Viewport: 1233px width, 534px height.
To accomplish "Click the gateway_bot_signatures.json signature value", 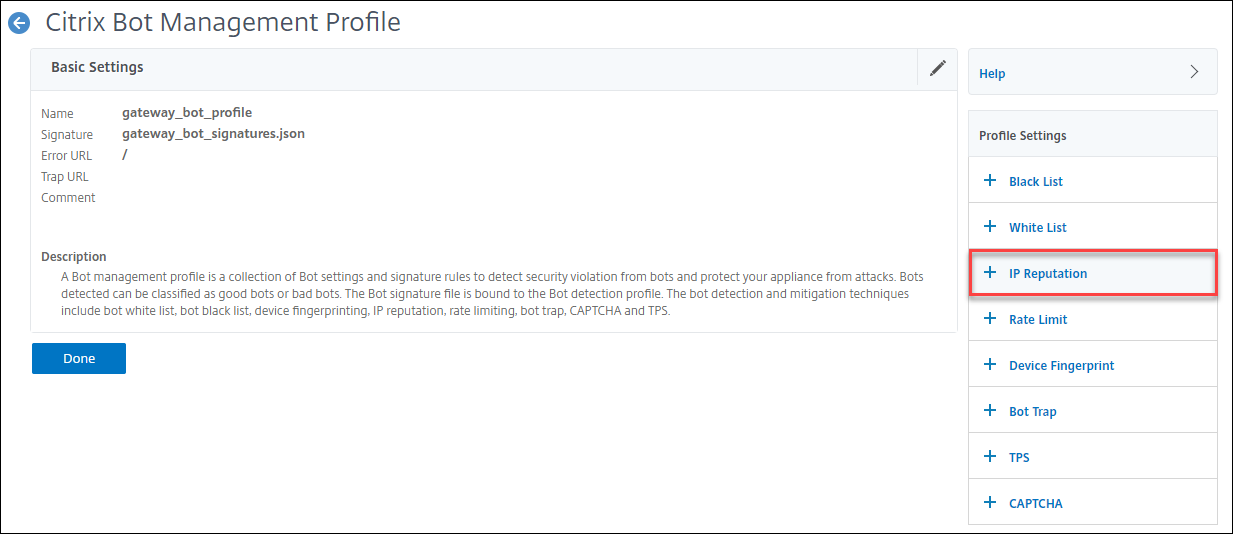I will pos(213,134).
